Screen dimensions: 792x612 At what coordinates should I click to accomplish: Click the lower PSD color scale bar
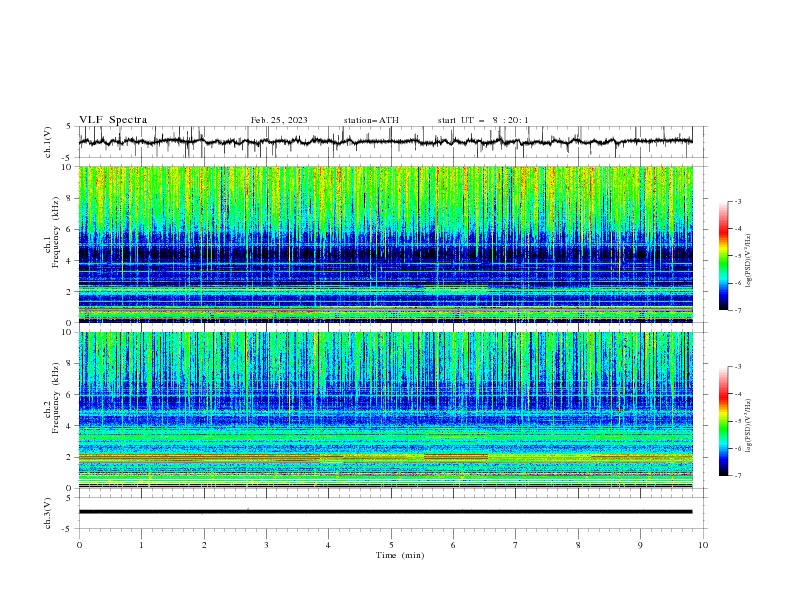(724, 421)
